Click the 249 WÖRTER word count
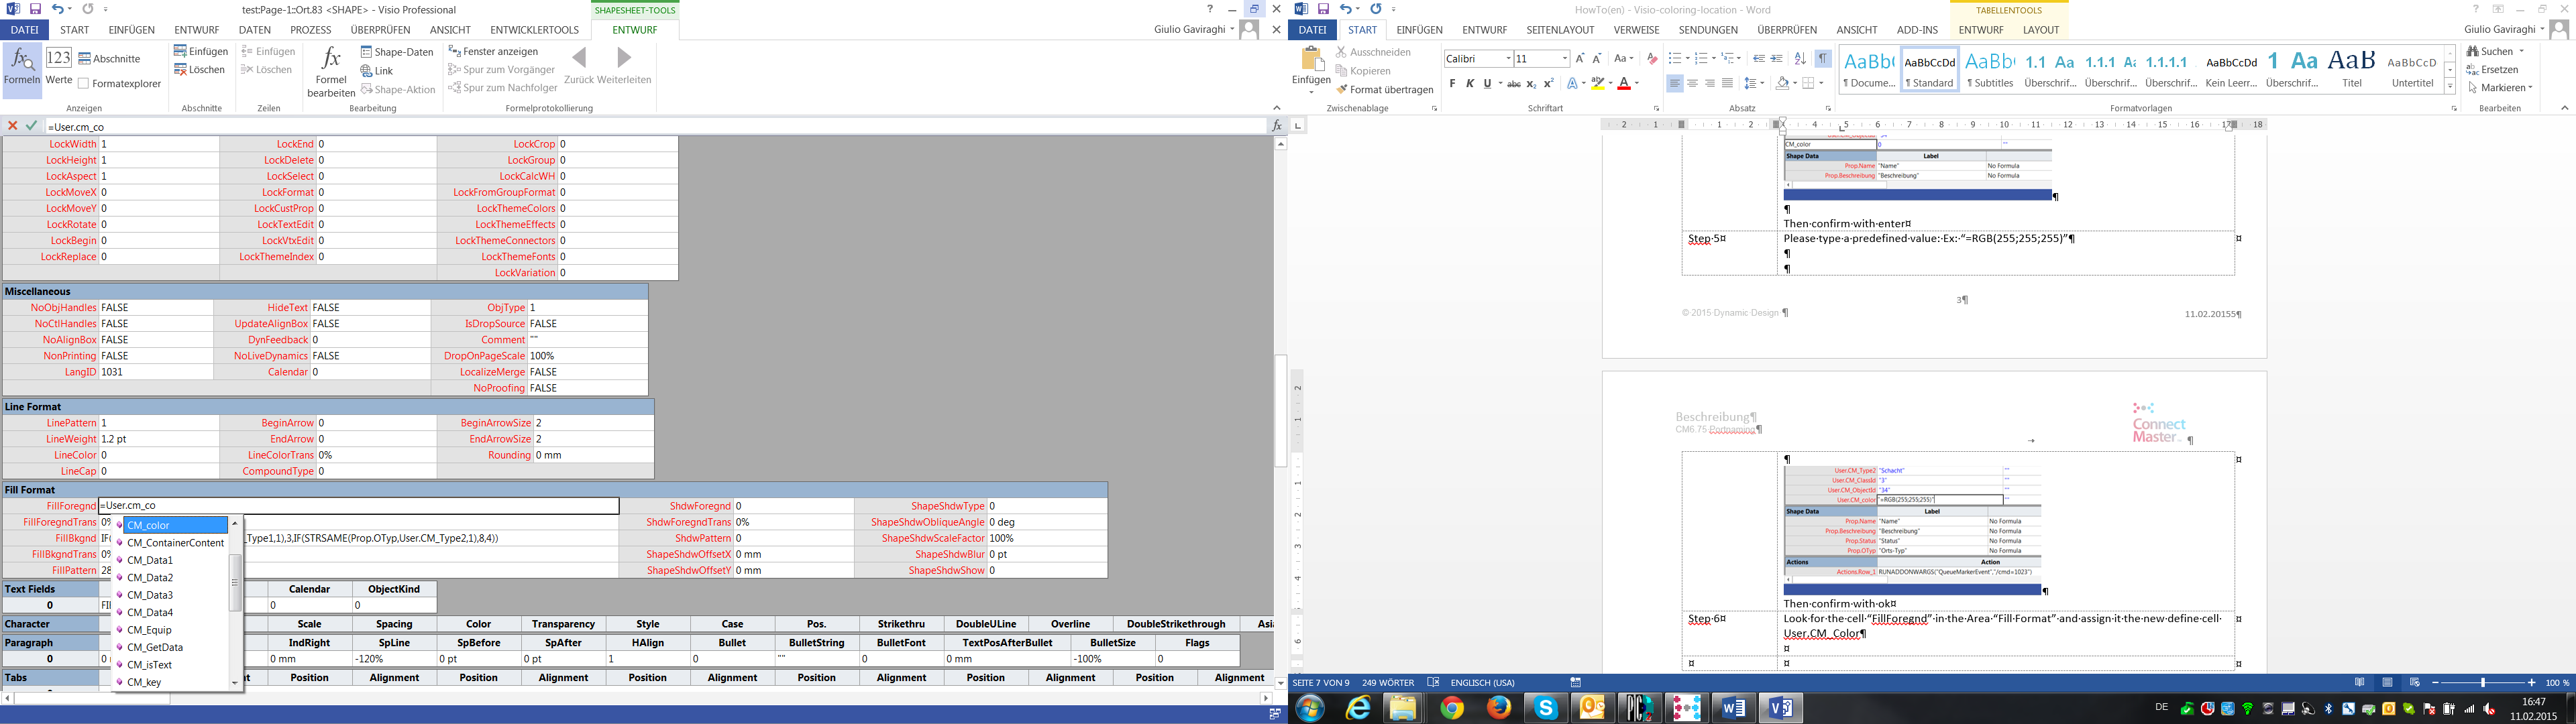The height and width of the screenshot is (724, 2576). [x=1388, y=683]
